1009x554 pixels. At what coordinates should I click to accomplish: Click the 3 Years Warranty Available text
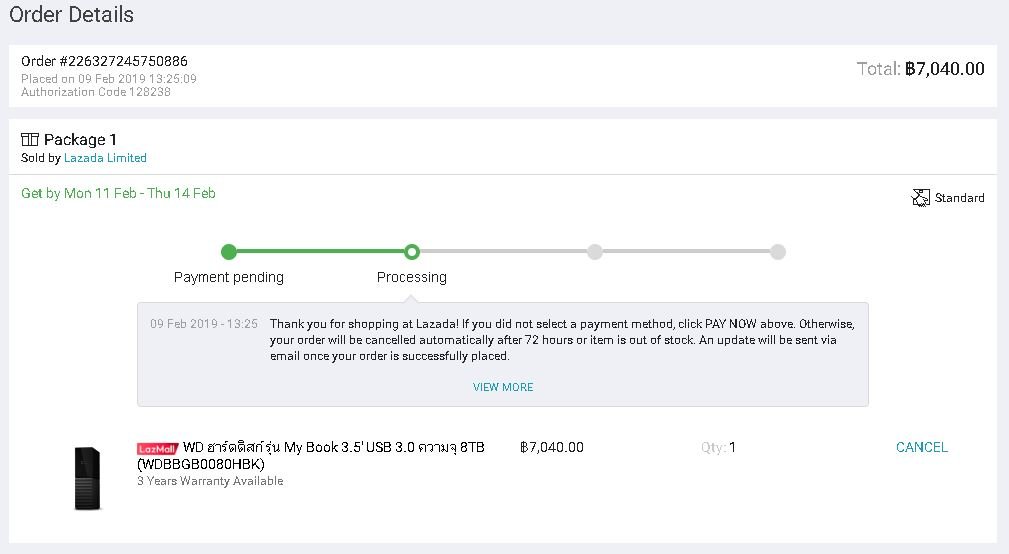210,481
